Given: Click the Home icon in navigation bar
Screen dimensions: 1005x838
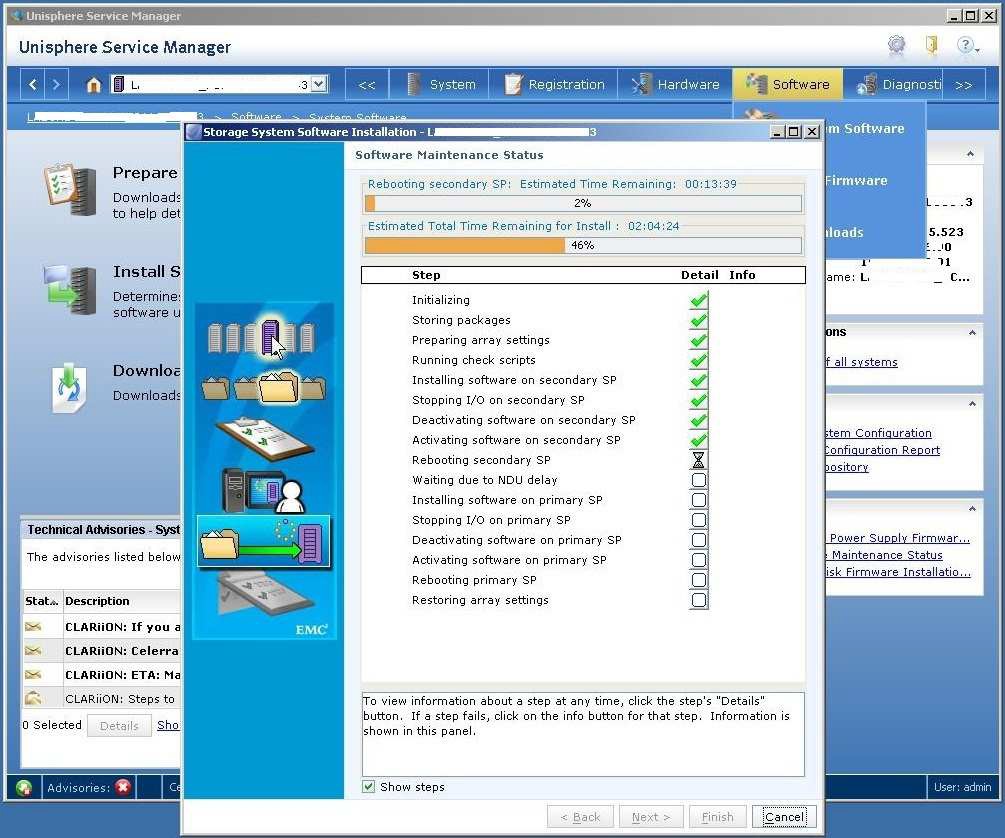Looking at the screenshot, I should coord(94,85).
